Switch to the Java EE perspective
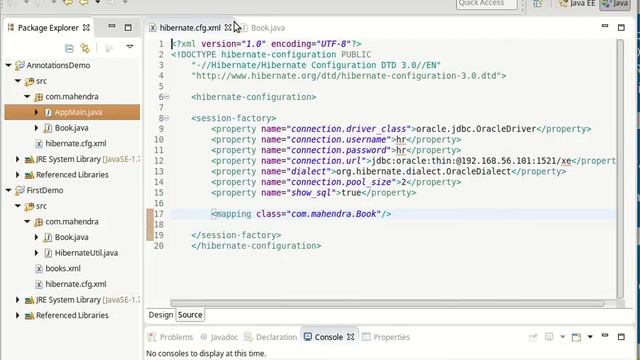The image size is (640, 360). point(577,4)
